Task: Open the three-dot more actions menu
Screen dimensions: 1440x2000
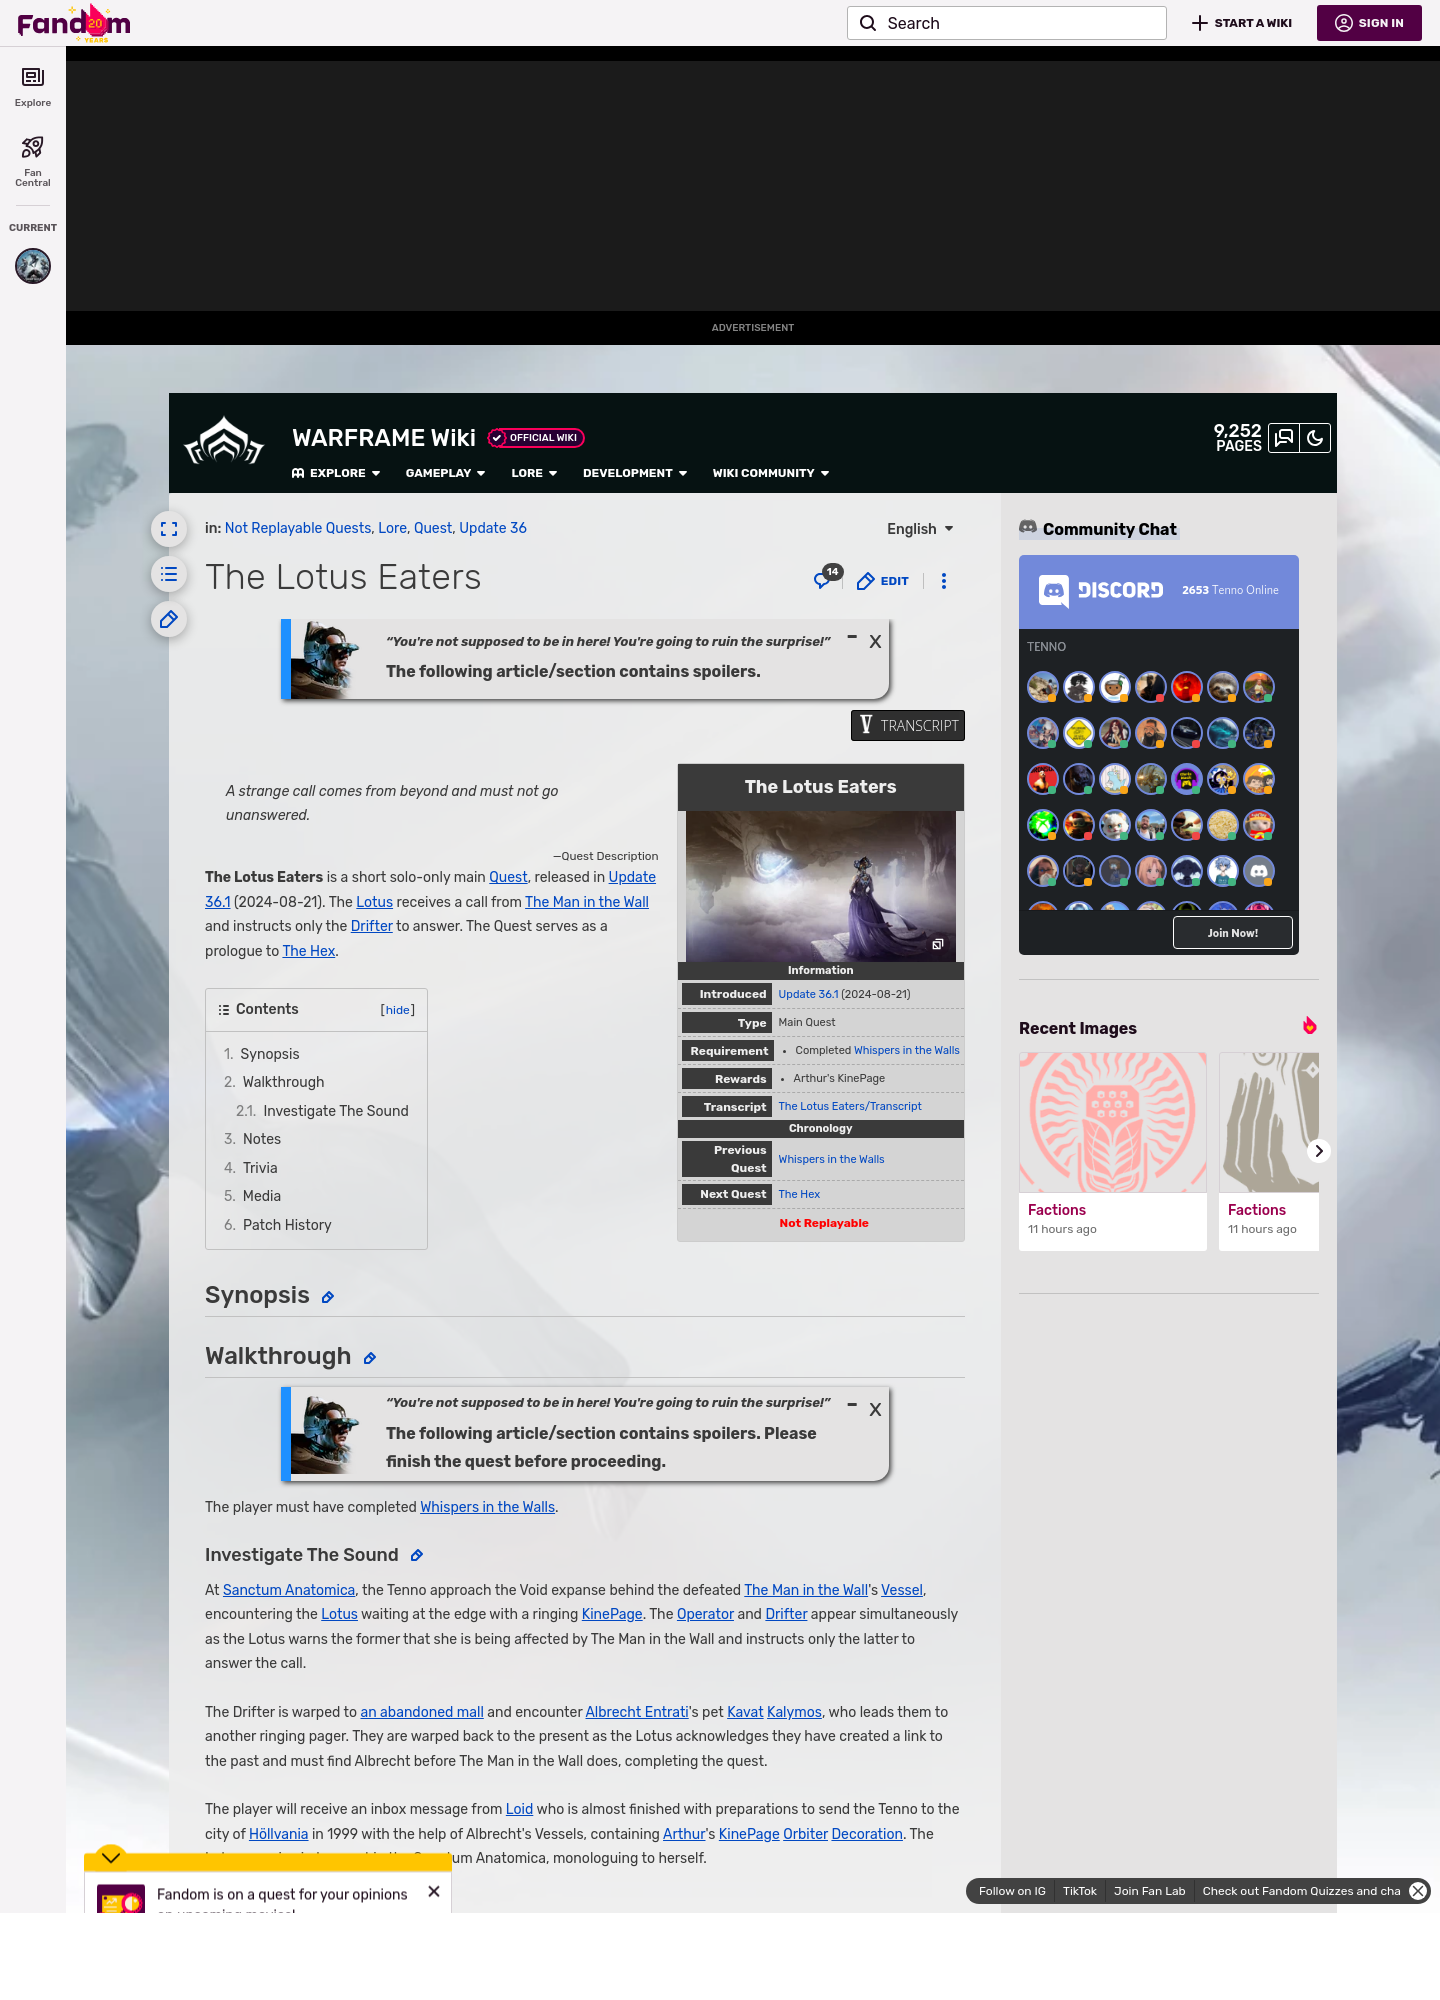Action: (x=944, y=581)
